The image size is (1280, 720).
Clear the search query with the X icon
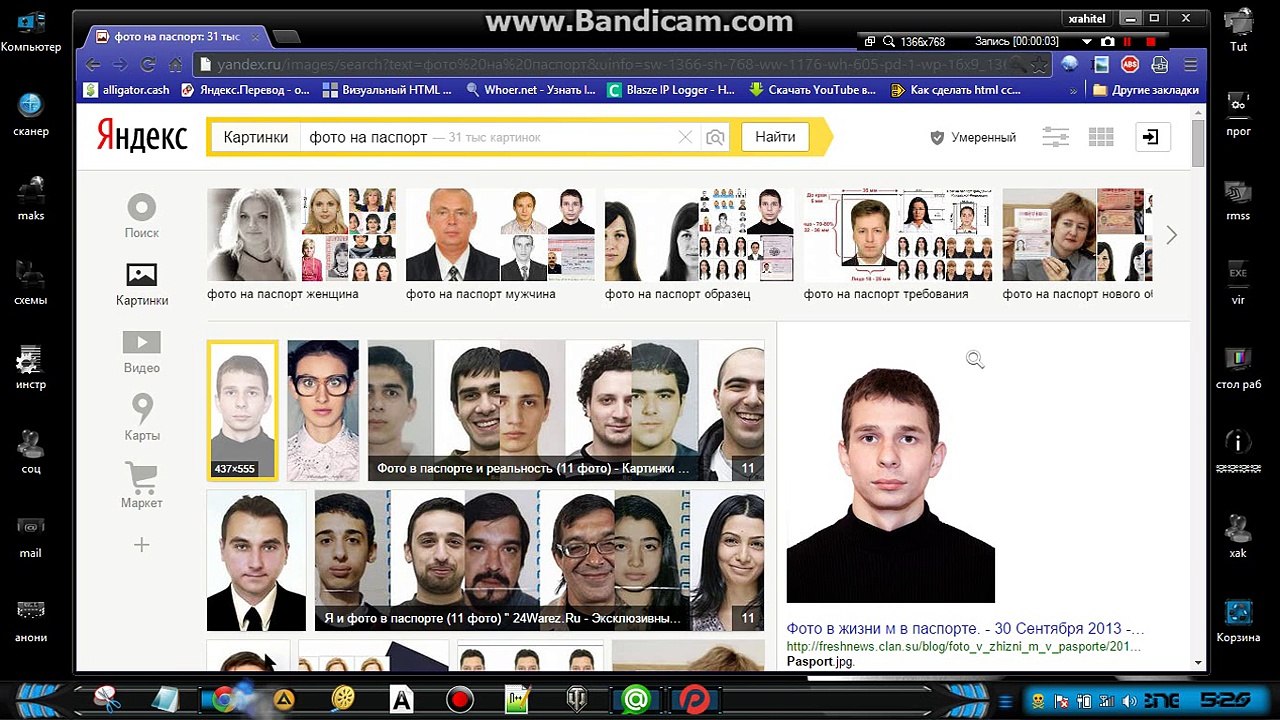(x=685, y=137)
